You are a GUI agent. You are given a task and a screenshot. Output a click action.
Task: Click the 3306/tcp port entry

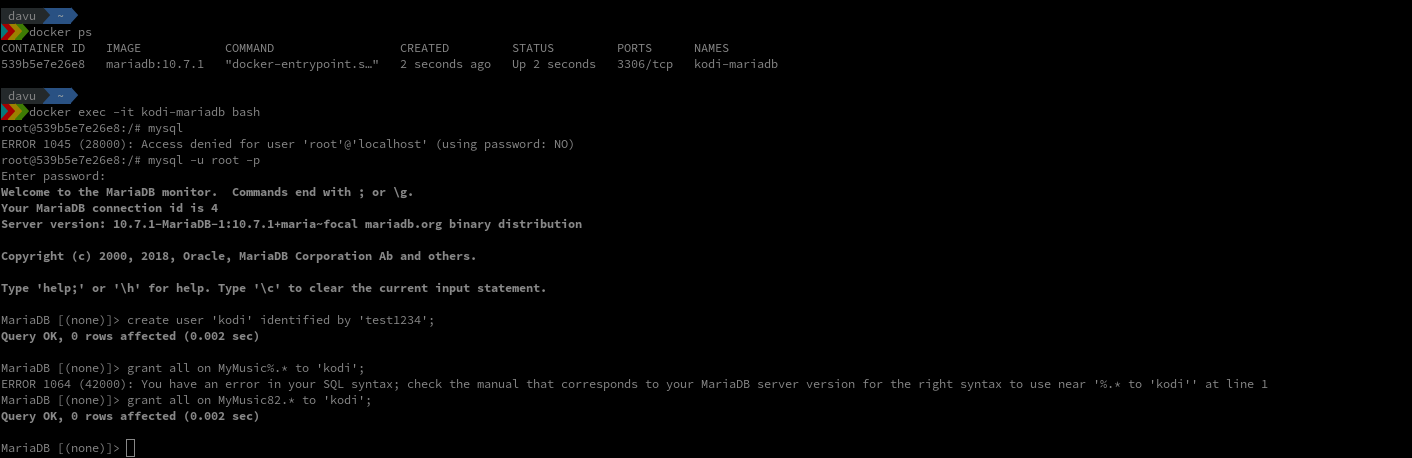tap(645, 64)
